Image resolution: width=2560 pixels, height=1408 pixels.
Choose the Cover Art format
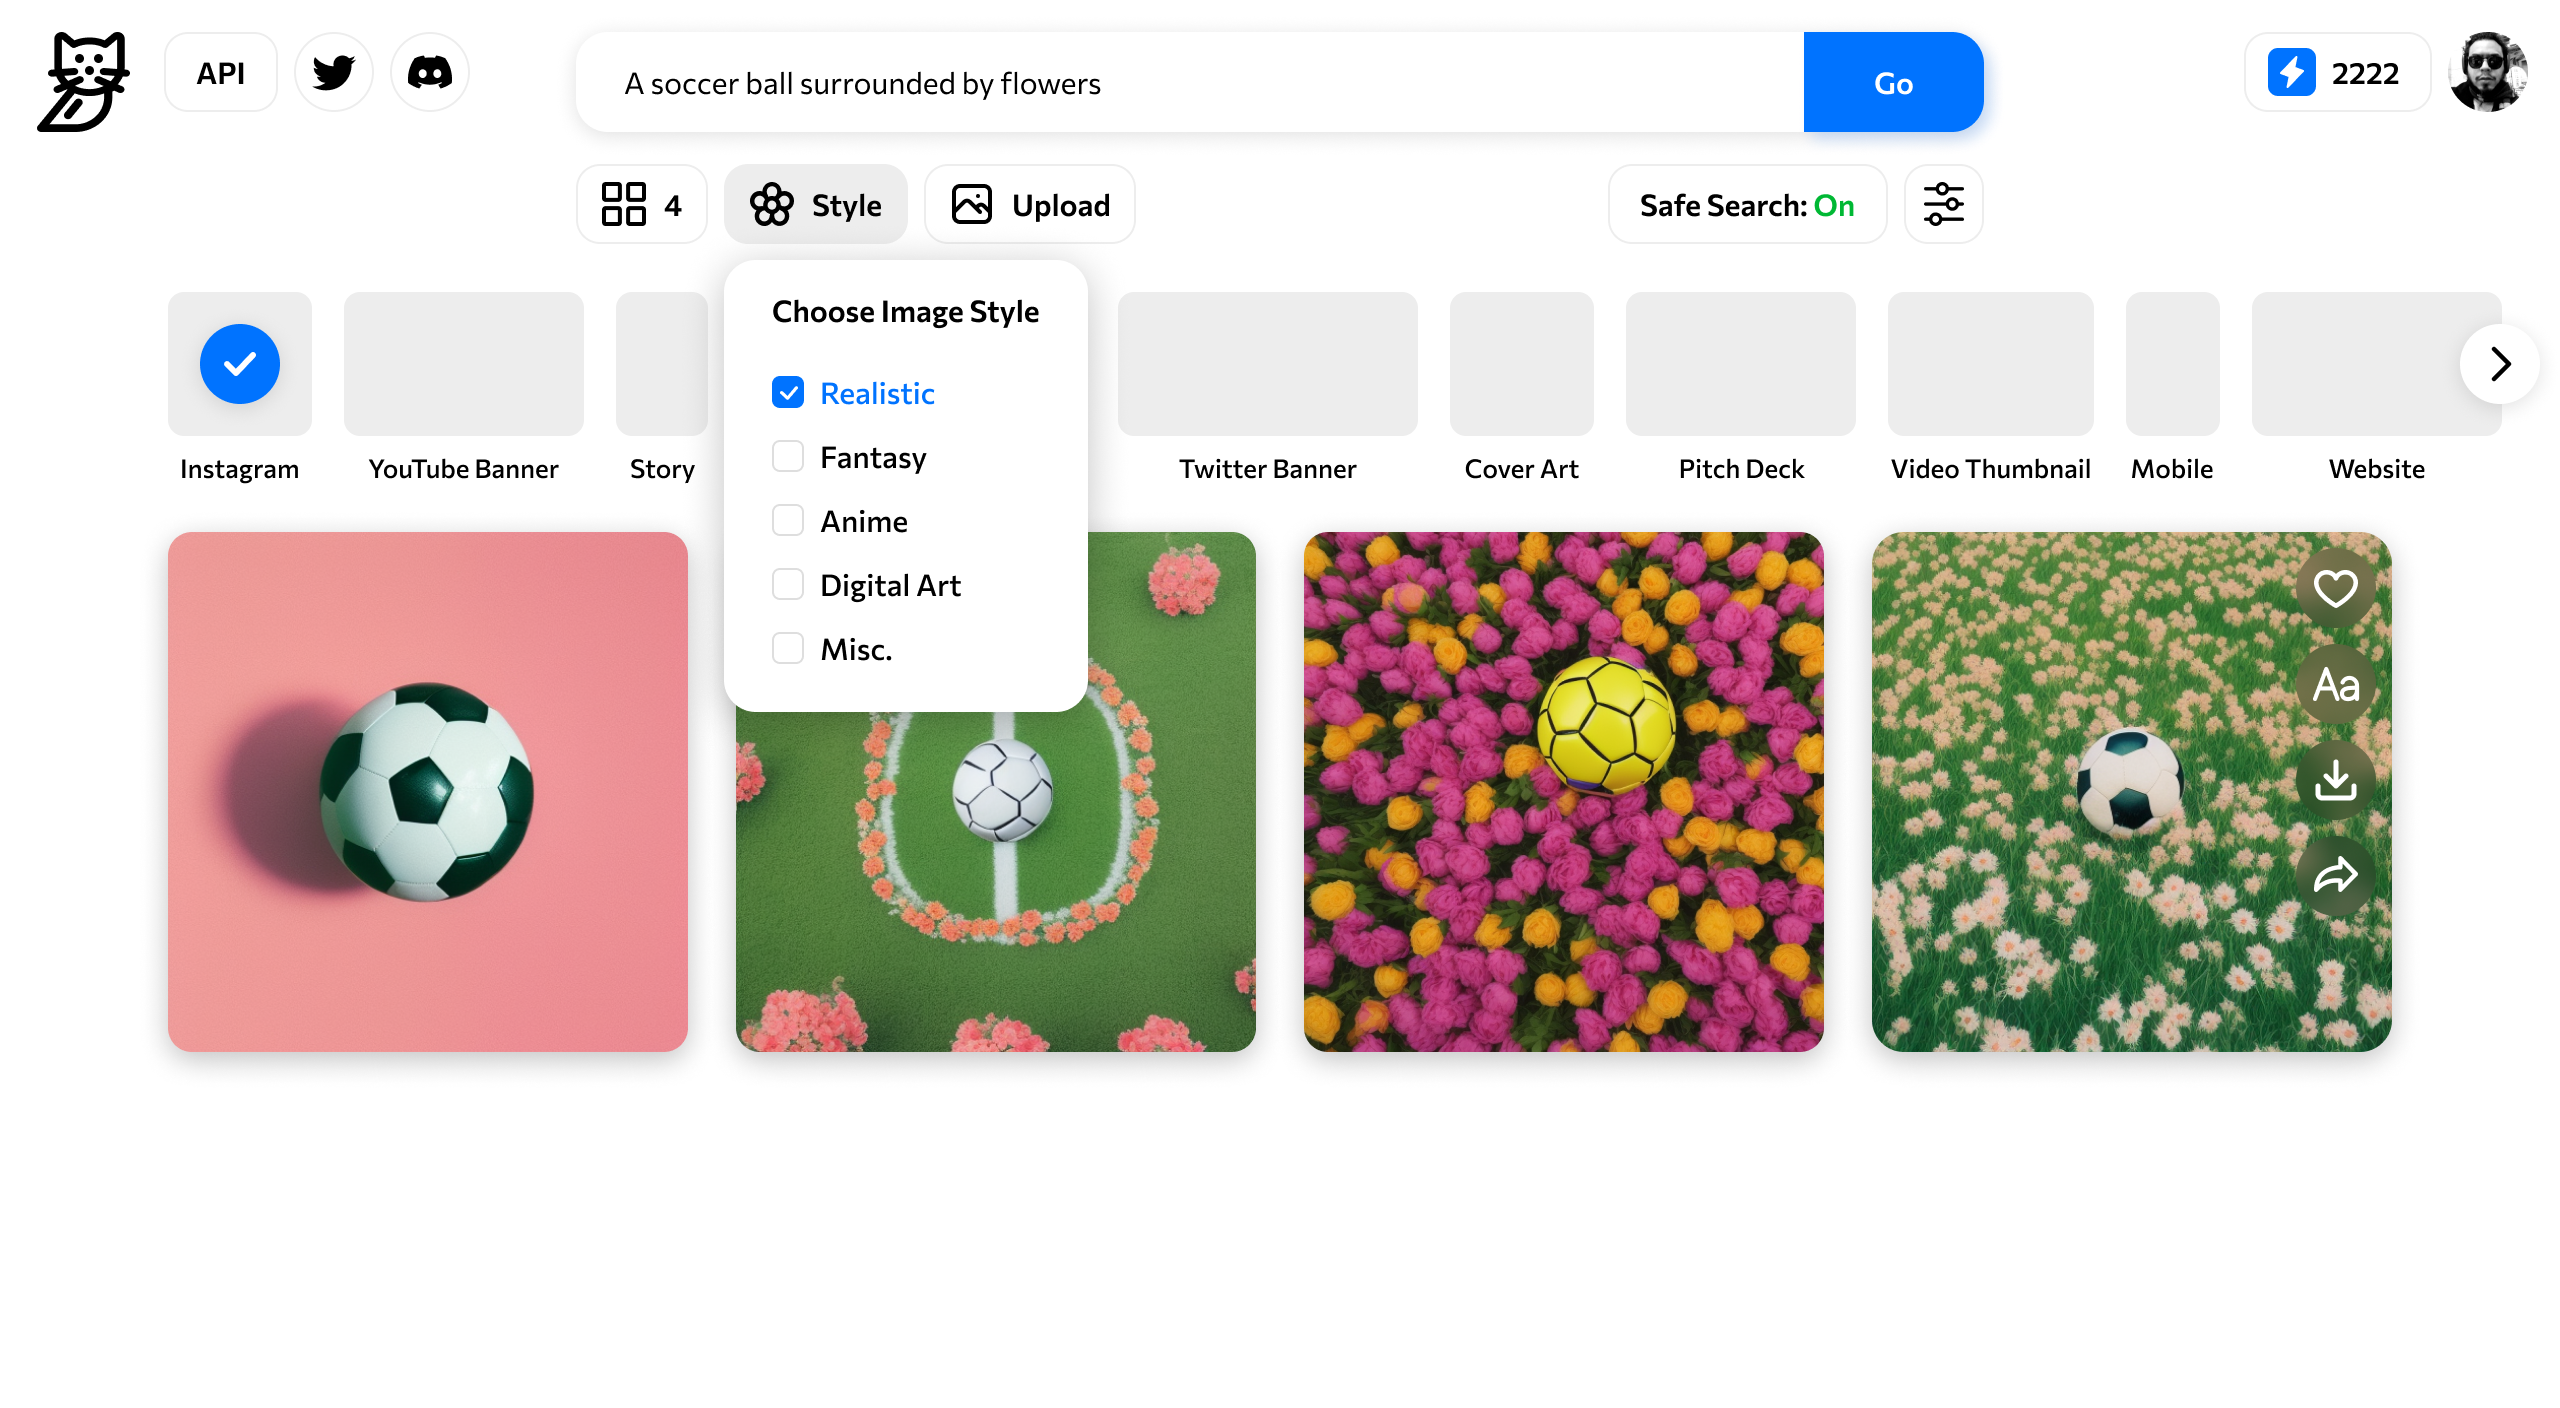[1521, 365]
